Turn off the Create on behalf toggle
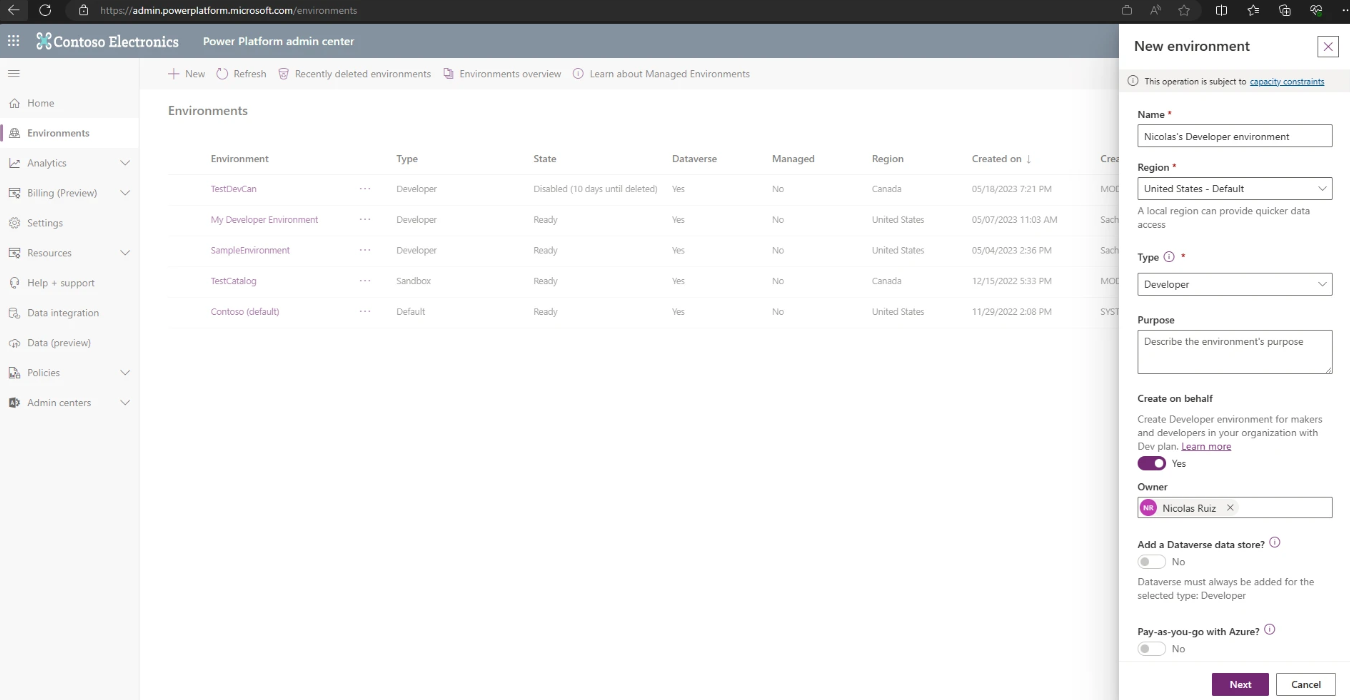Image resolution: width=1350 pixels, height=700 pixels. click(1152, 463)
